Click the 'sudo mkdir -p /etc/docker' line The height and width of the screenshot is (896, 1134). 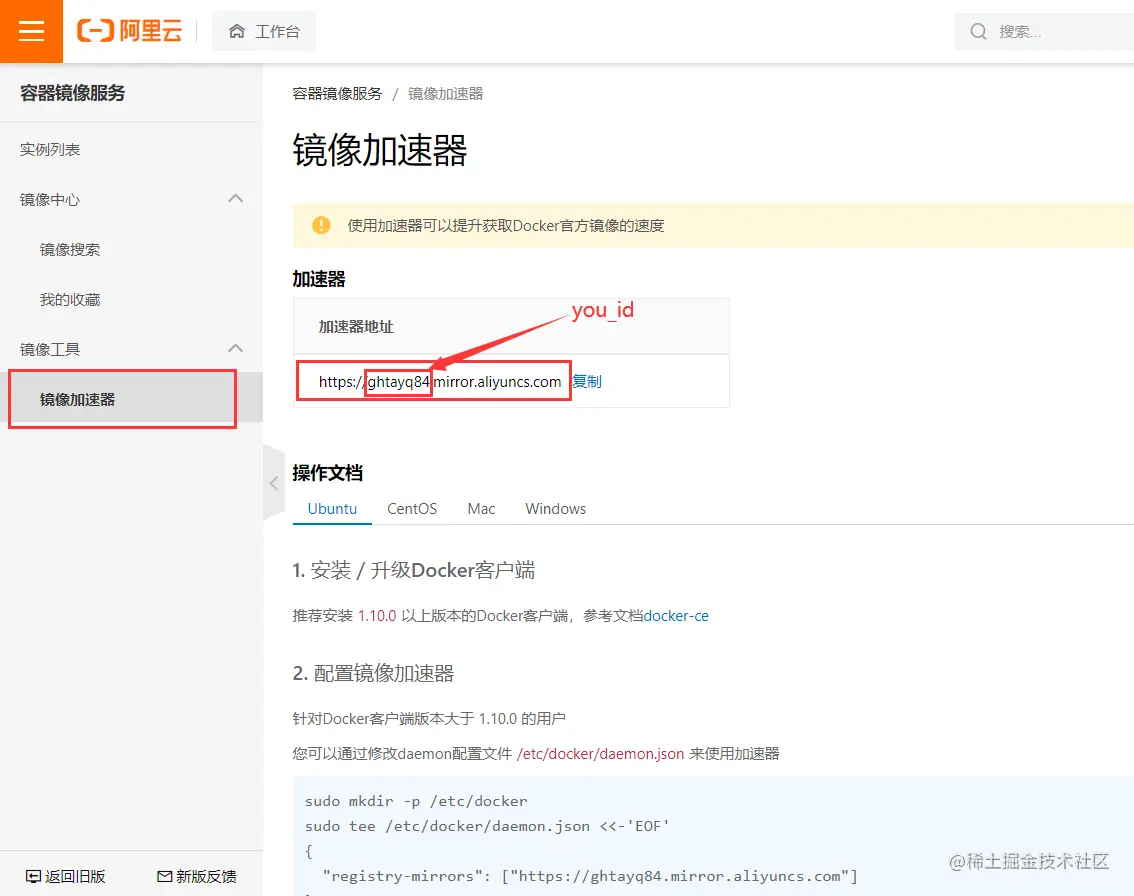pyautogui.click(x=416, y=801)
